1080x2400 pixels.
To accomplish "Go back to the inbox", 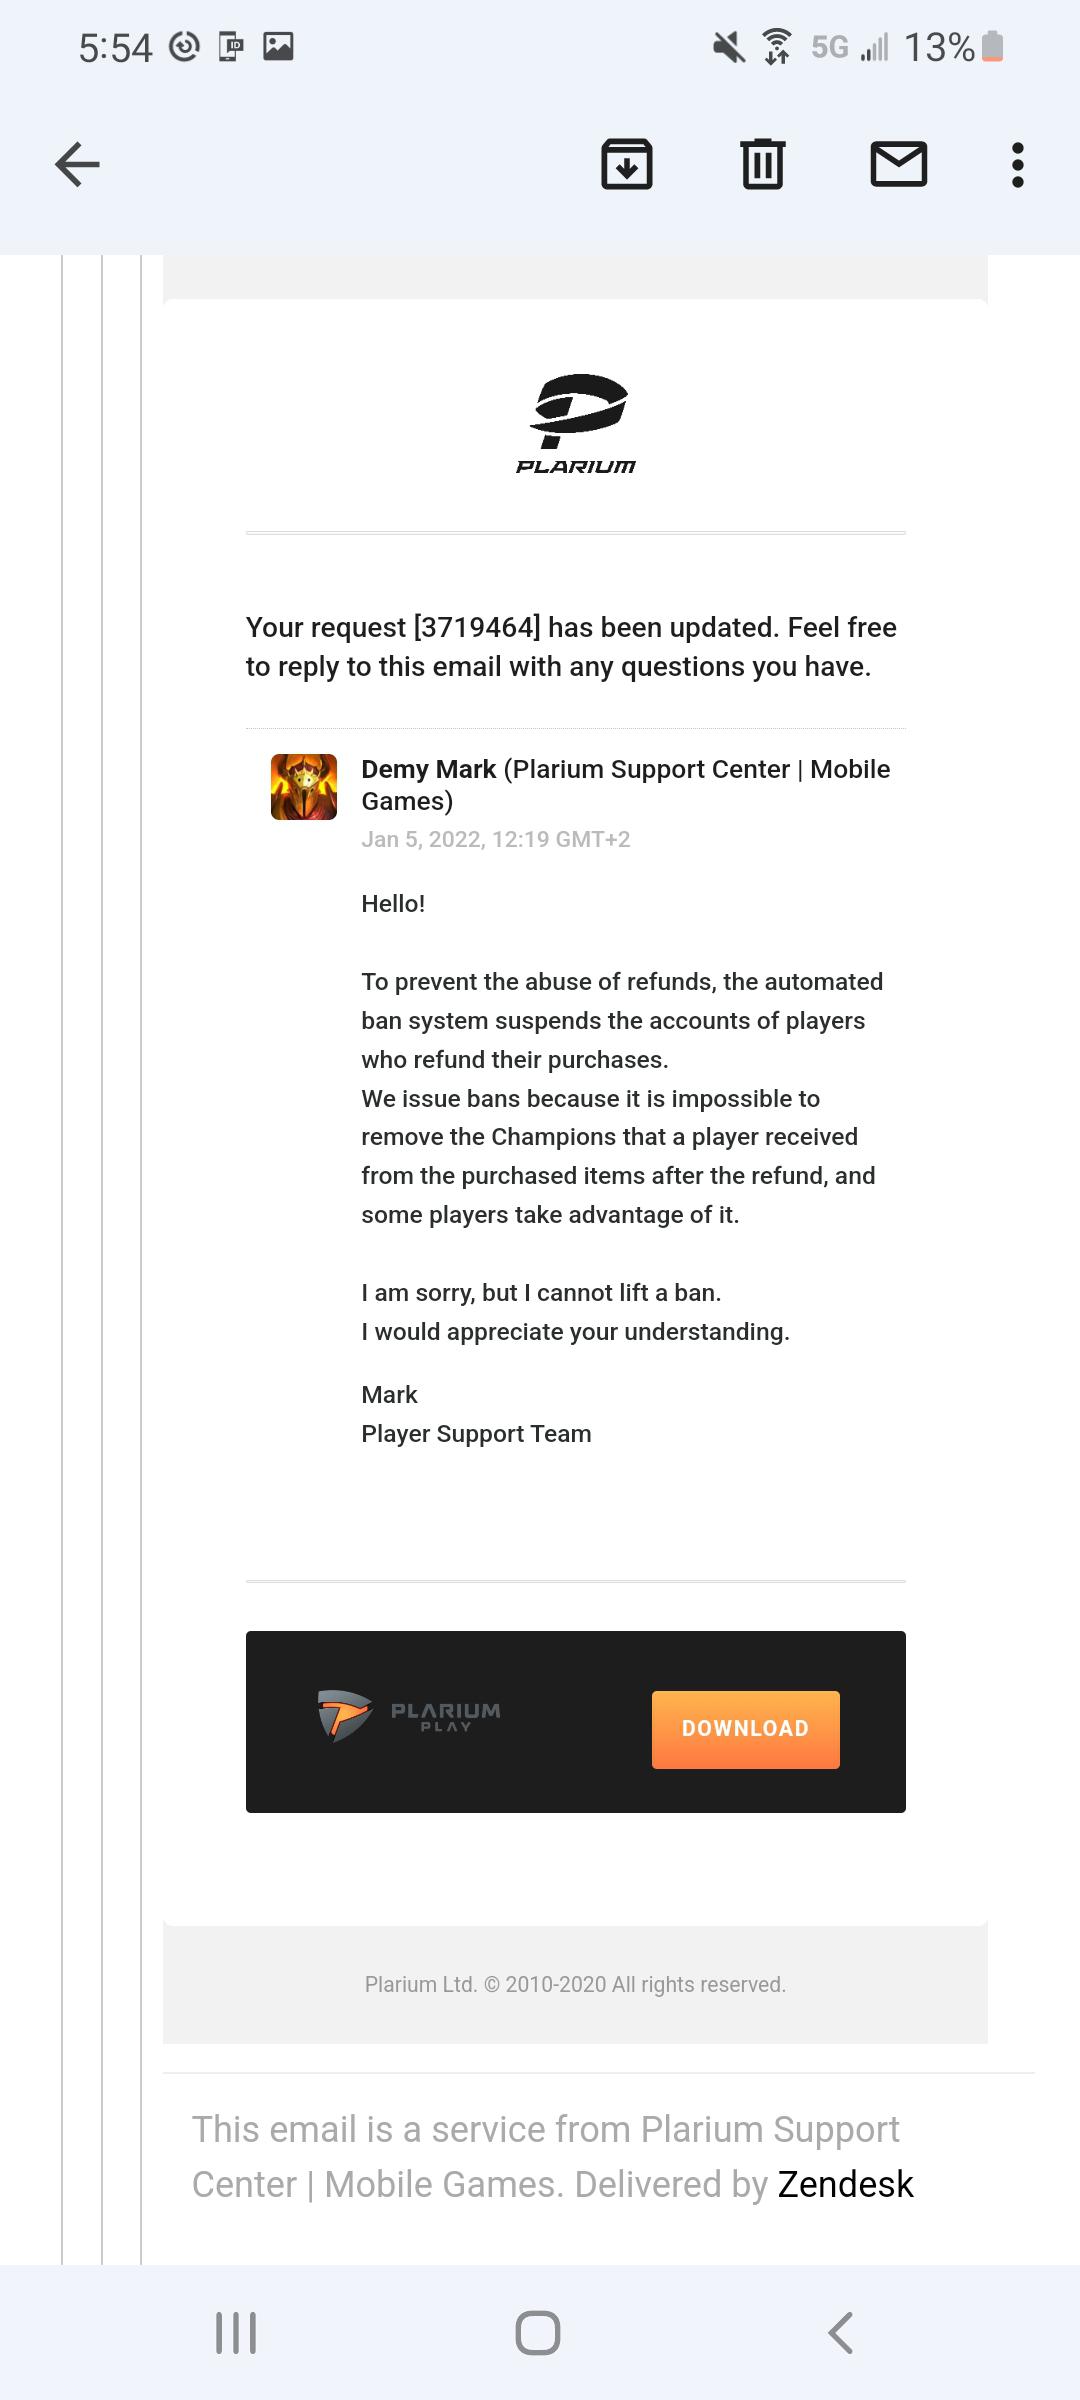I will 76,163.
